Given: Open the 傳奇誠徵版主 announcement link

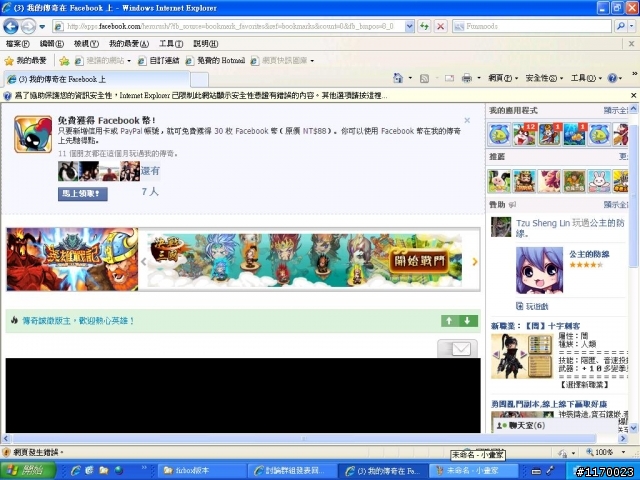Looking at the screenshot, I should 78,321.
